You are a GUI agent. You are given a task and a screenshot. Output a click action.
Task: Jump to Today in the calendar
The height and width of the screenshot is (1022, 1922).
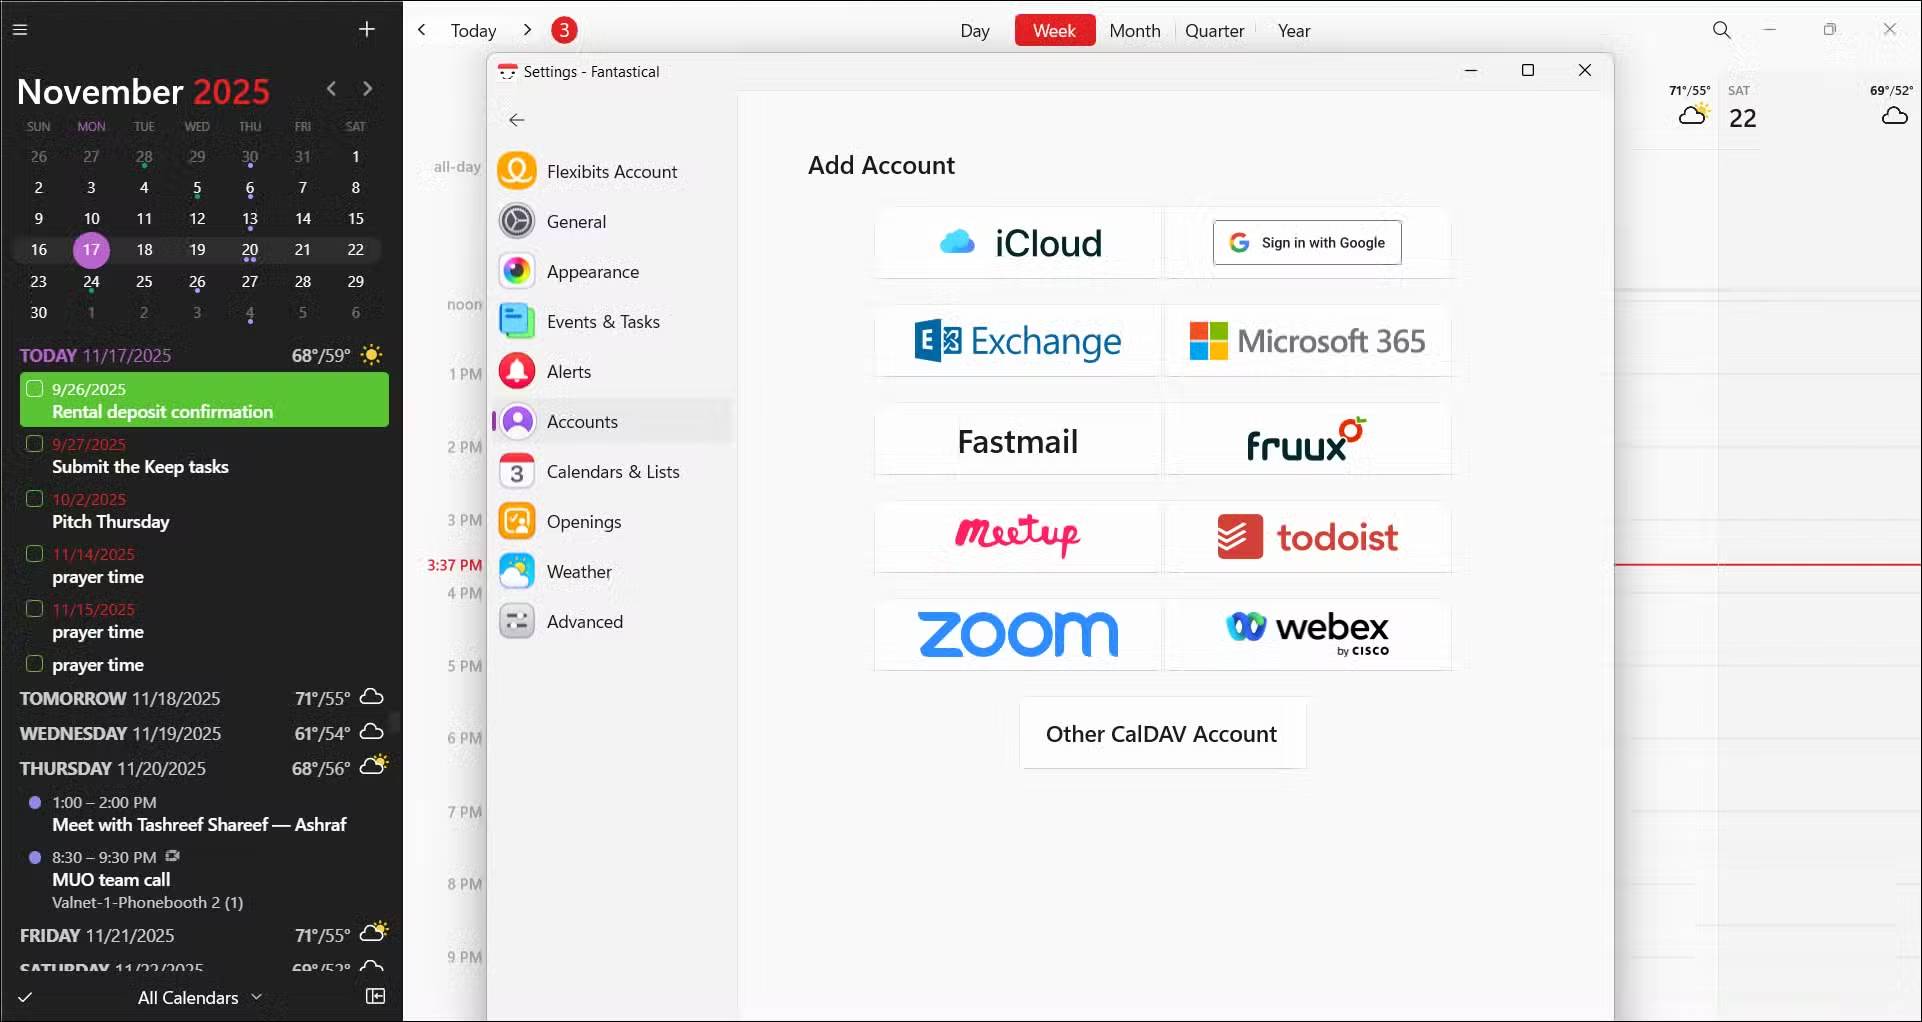click(474, 31)
